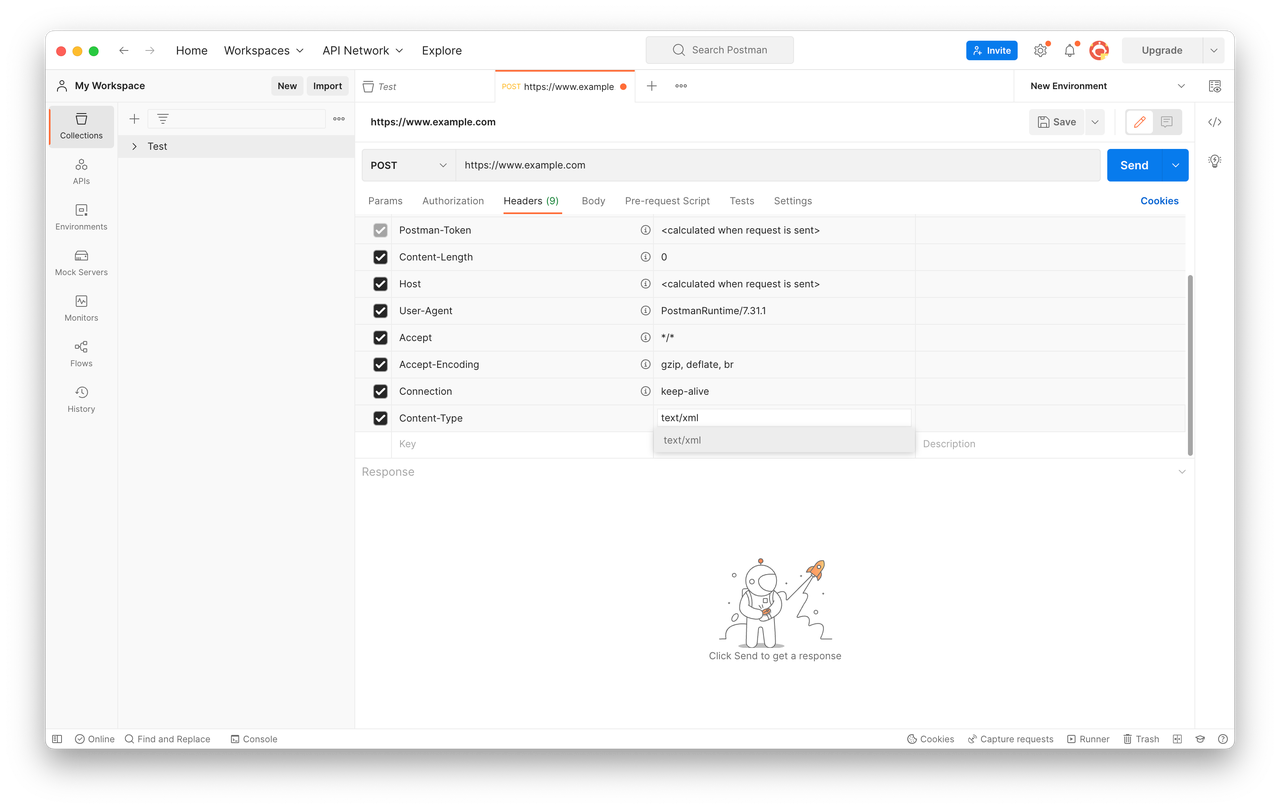Open the Cookies link
Image resolution: width=1280 pixels, height=809 pixels.
click(x=1159, y=201)
